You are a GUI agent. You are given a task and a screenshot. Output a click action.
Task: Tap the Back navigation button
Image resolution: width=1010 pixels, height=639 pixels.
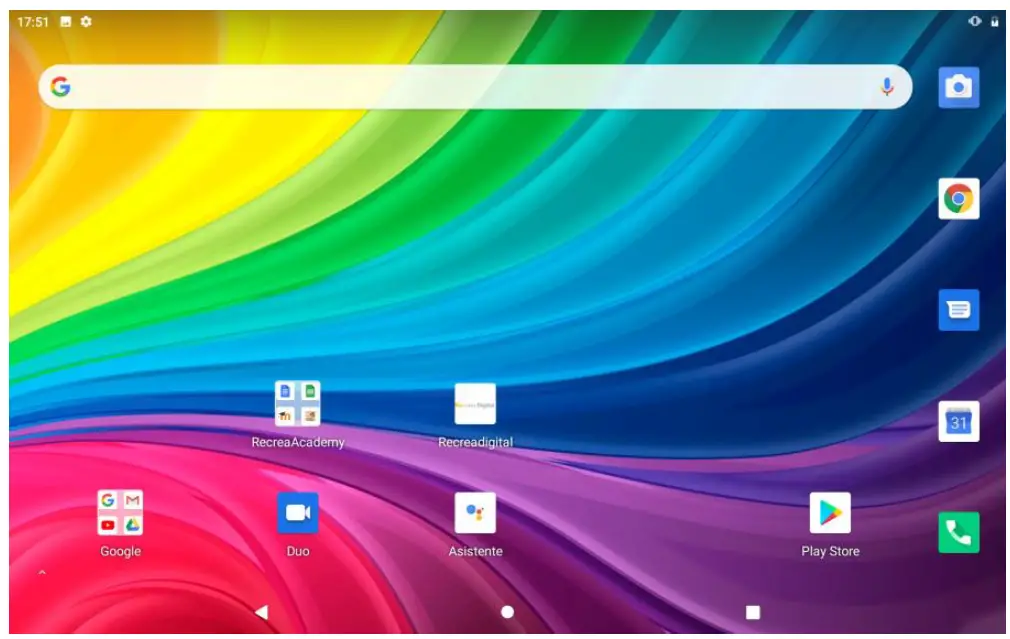pyautogui.click(x=262, y=612)
